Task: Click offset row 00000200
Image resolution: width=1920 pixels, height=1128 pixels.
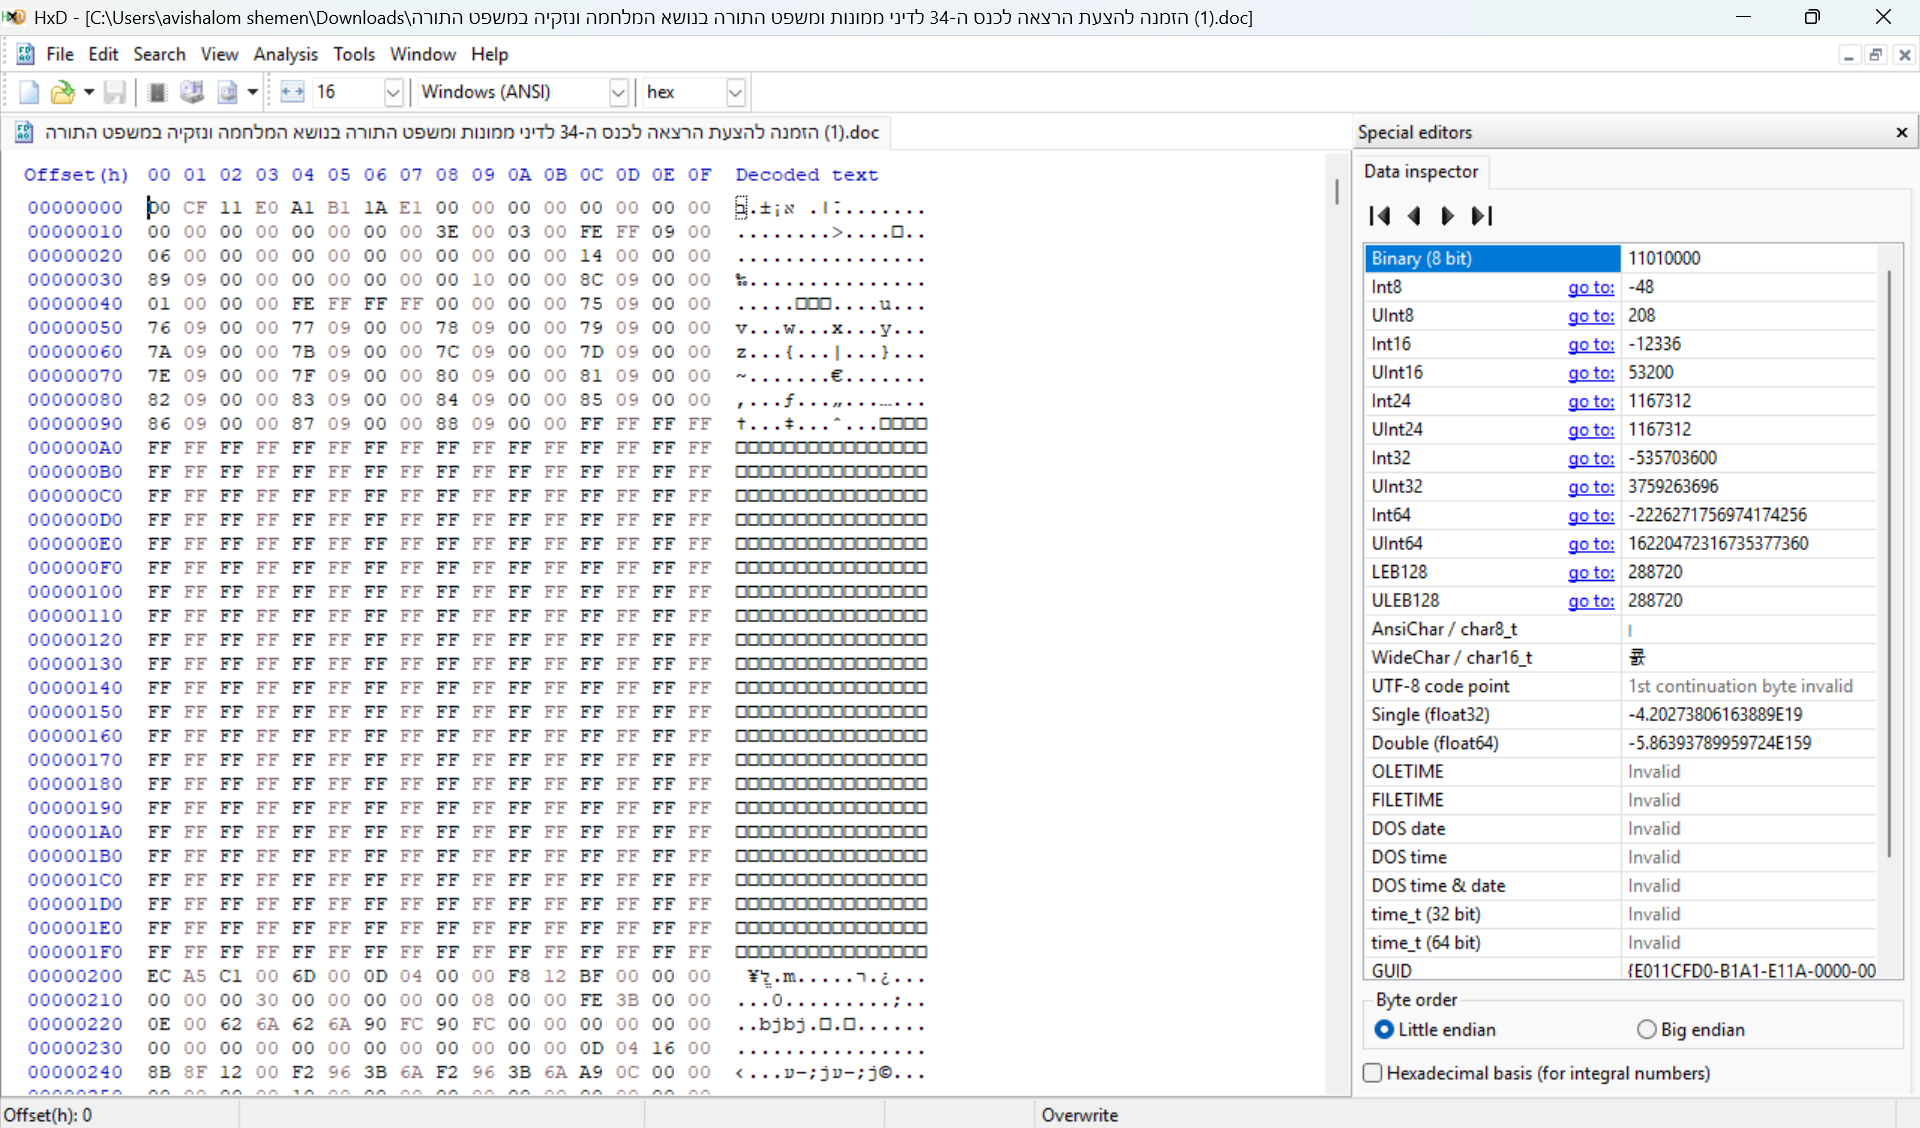Action: point(75,976)
